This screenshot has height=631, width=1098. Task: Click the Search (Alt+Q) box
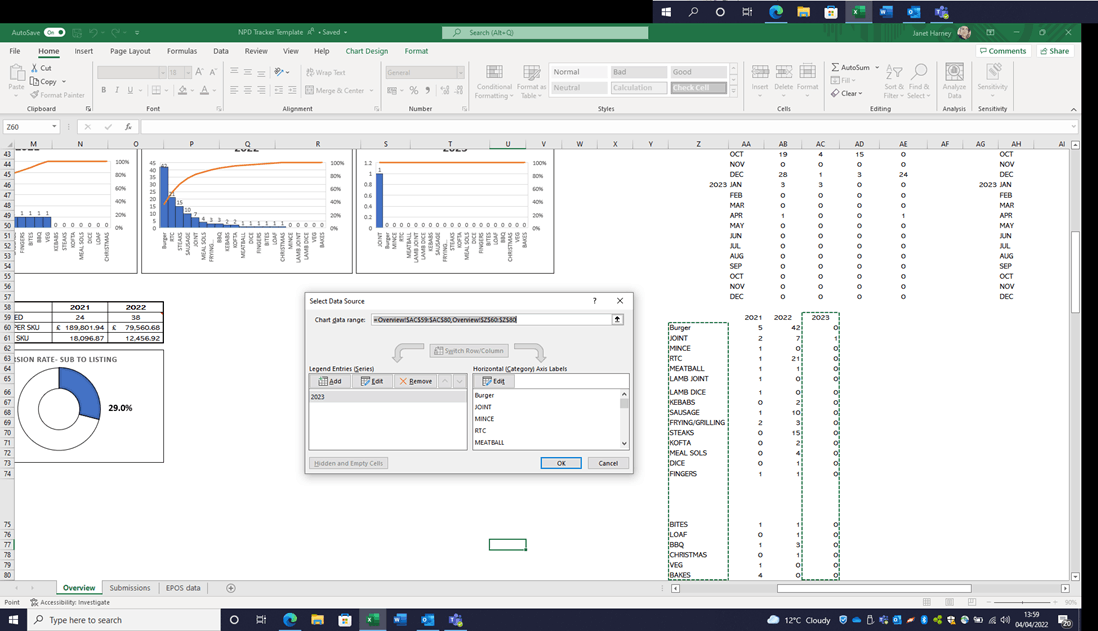pyautogui.click(x=545, y=32)
